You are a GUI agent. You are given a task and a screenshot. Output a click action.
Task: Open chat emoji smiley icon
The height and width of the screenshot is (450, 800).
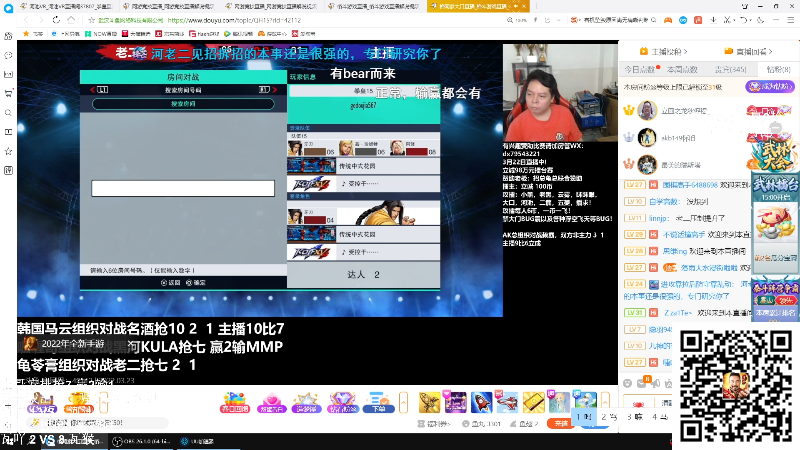(628, 383)
